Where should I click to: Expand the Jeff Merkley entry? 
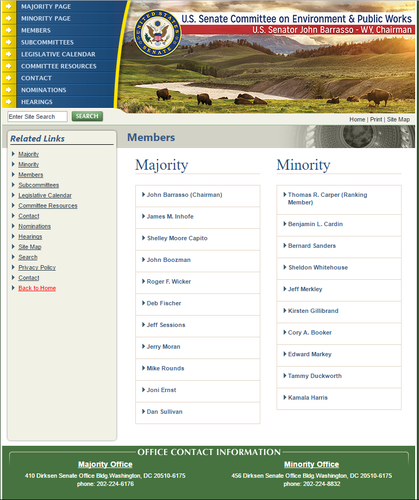coord(339,290)
